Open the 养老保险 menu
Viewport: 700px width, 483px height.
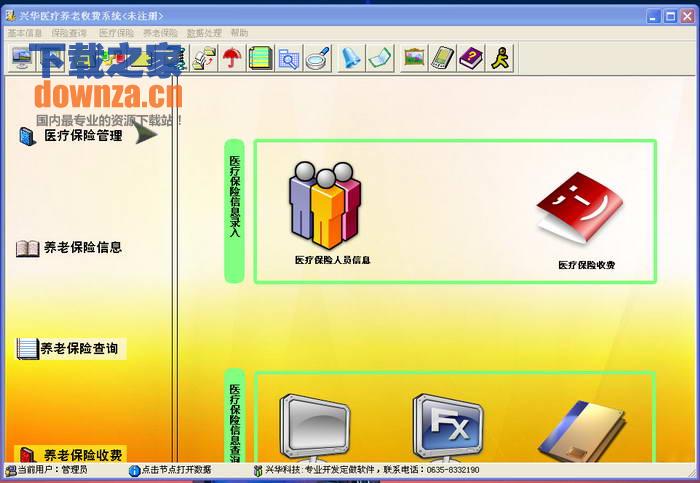160,33
